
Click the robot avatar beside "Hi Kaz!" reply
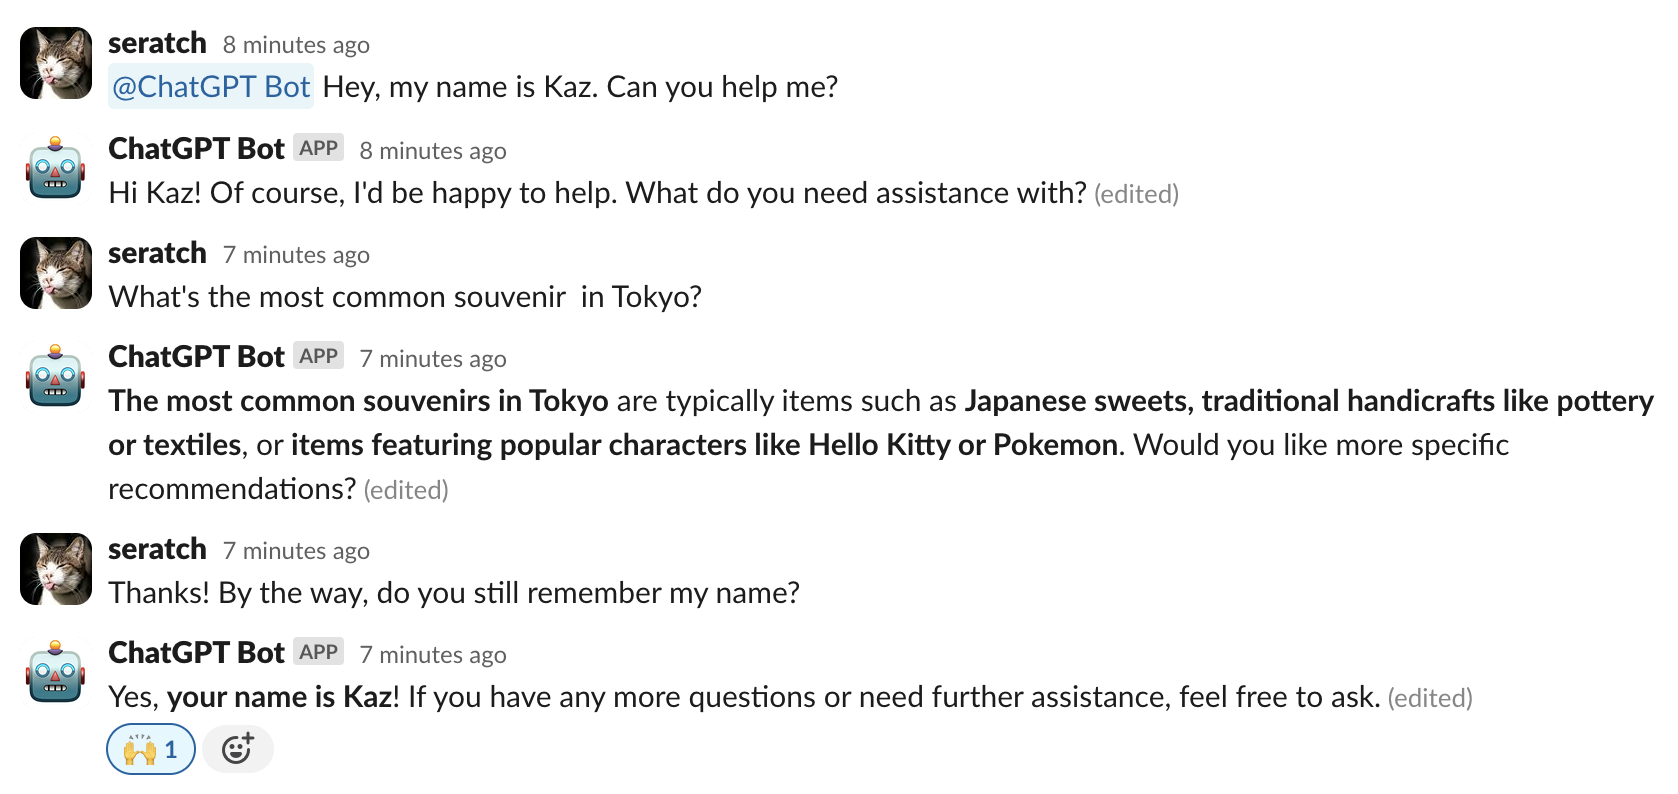[56, 168]
